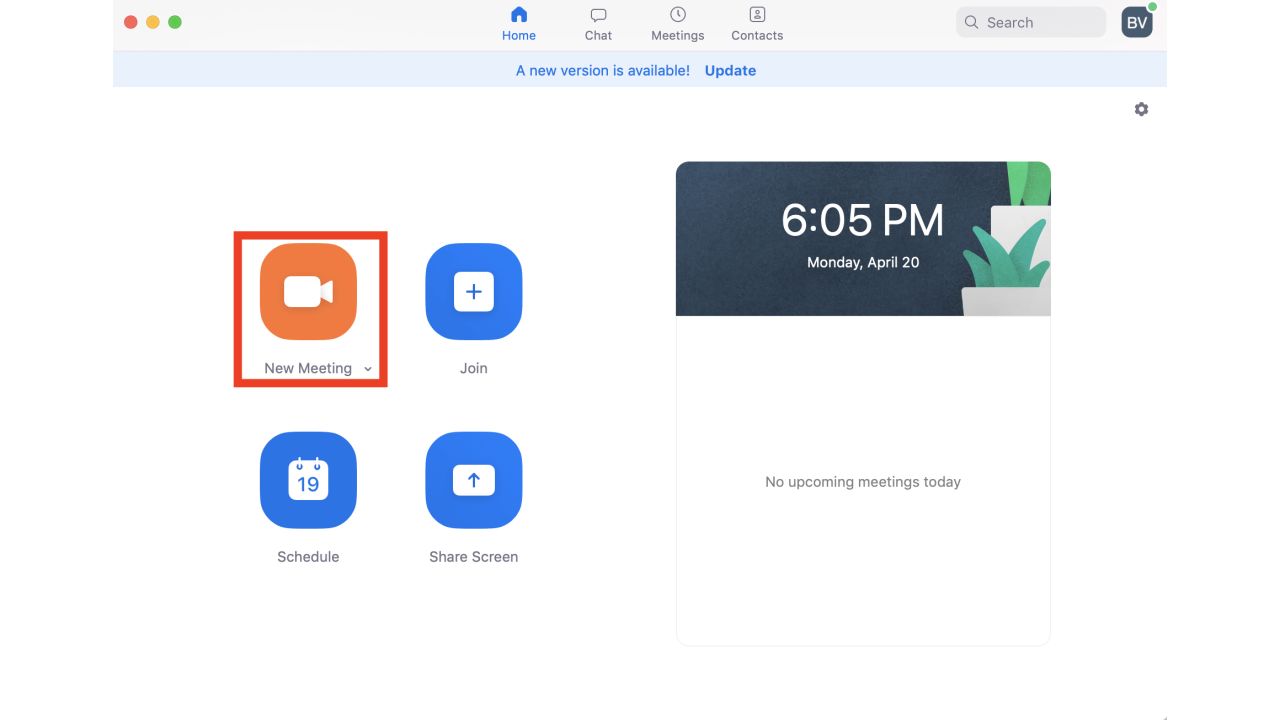Click the blue Join plus icon
This screenshot has height=720, width=1280.
(474, 292)
